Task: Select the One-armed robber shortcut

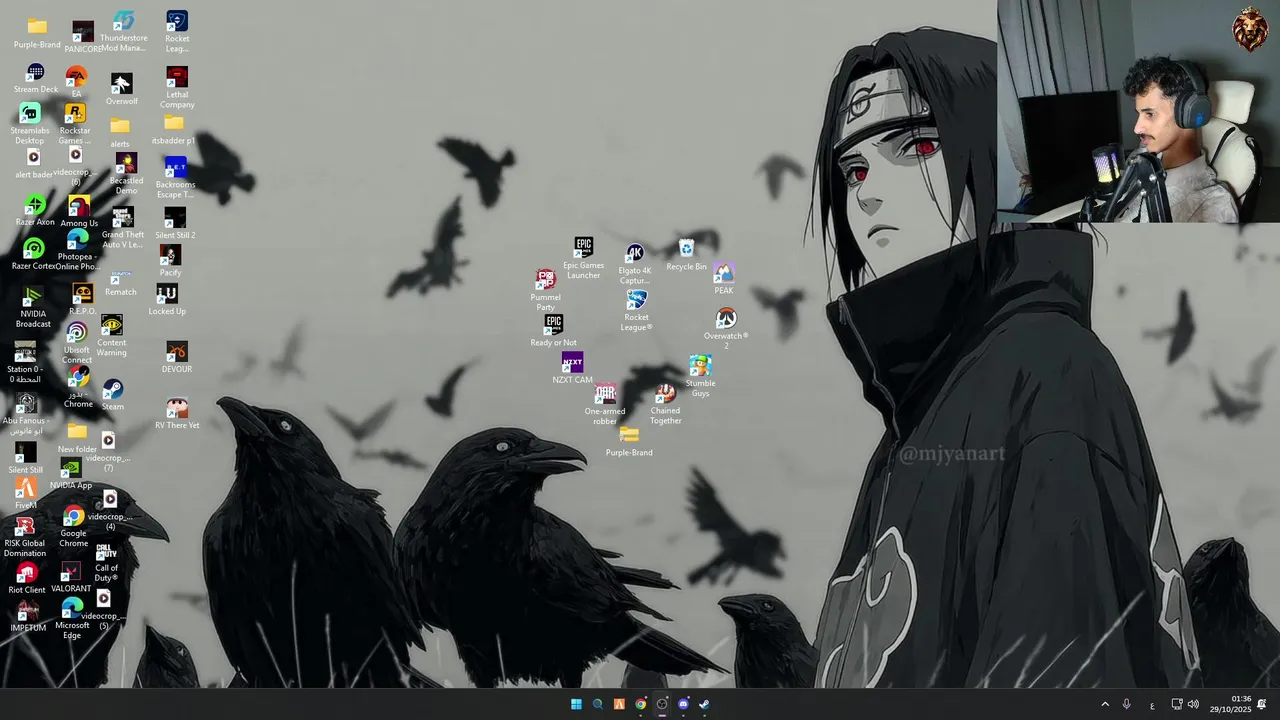Action: click(x=605, y=405)
